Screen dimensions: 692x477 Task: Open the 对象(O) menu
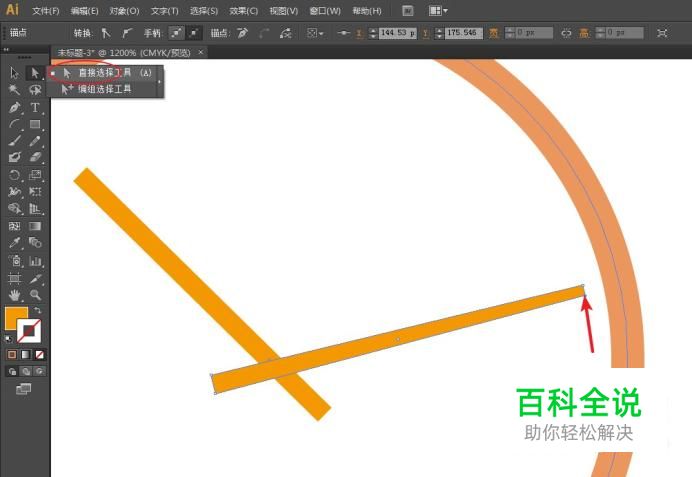pyautogui.click(x=124, y=11)
